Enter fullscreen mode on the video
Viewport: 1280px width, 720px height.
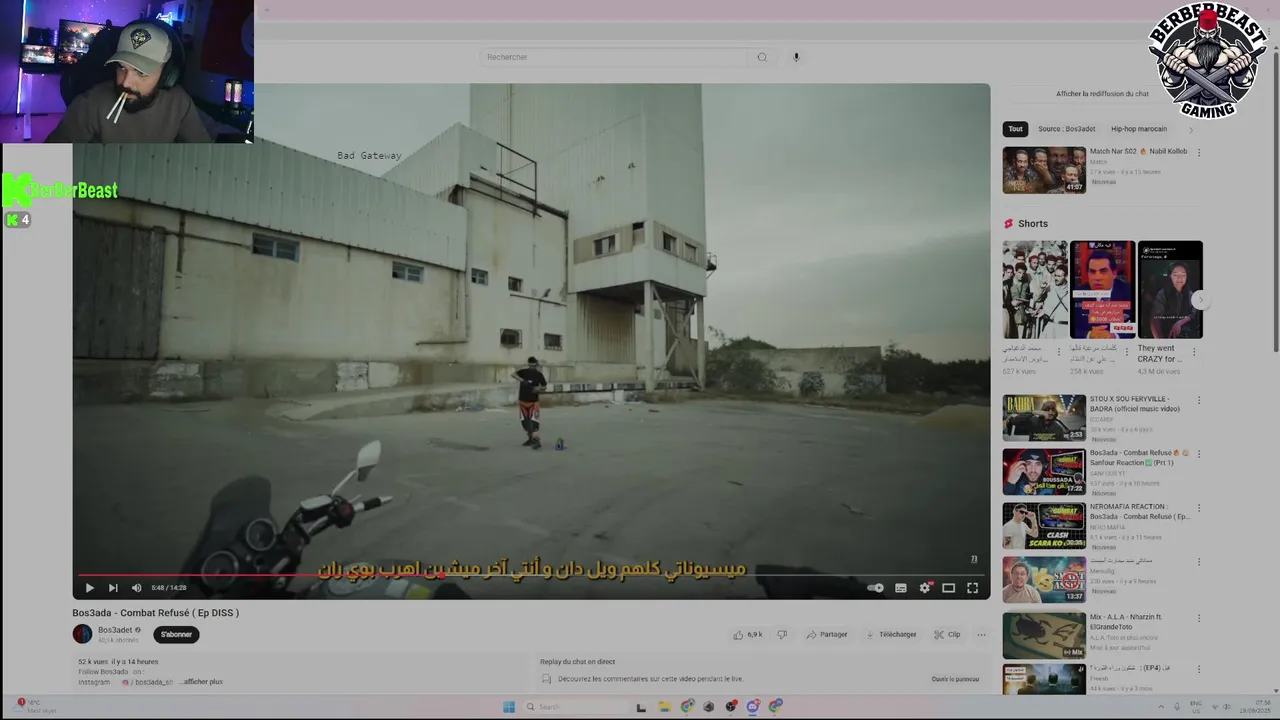click(972, 588)
